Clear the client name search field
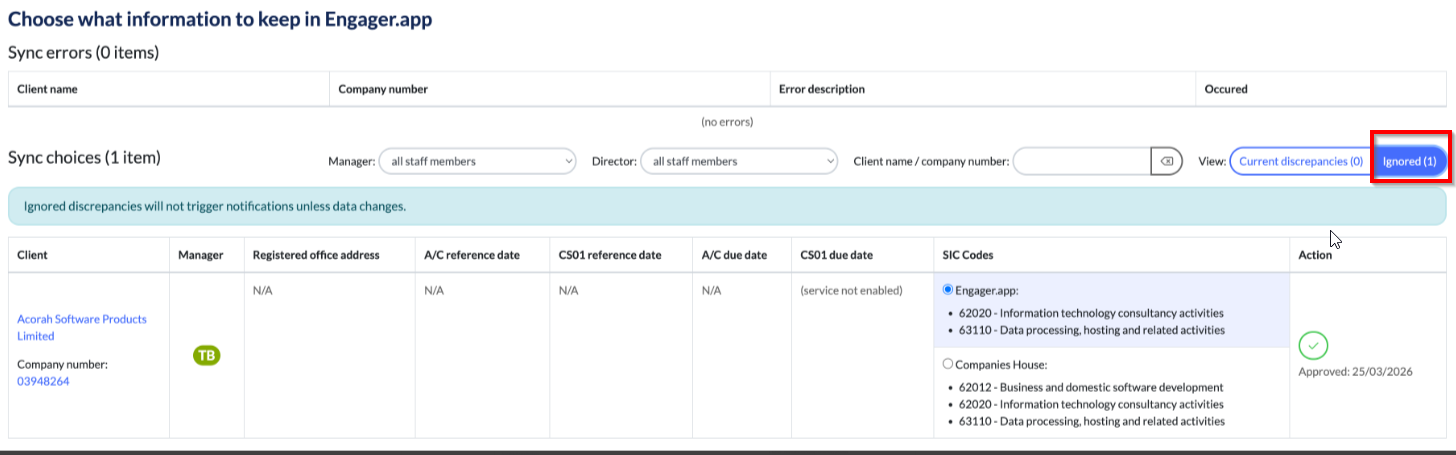The height and width of the screenshot is (455, 1456). (x=1166, y=161)
